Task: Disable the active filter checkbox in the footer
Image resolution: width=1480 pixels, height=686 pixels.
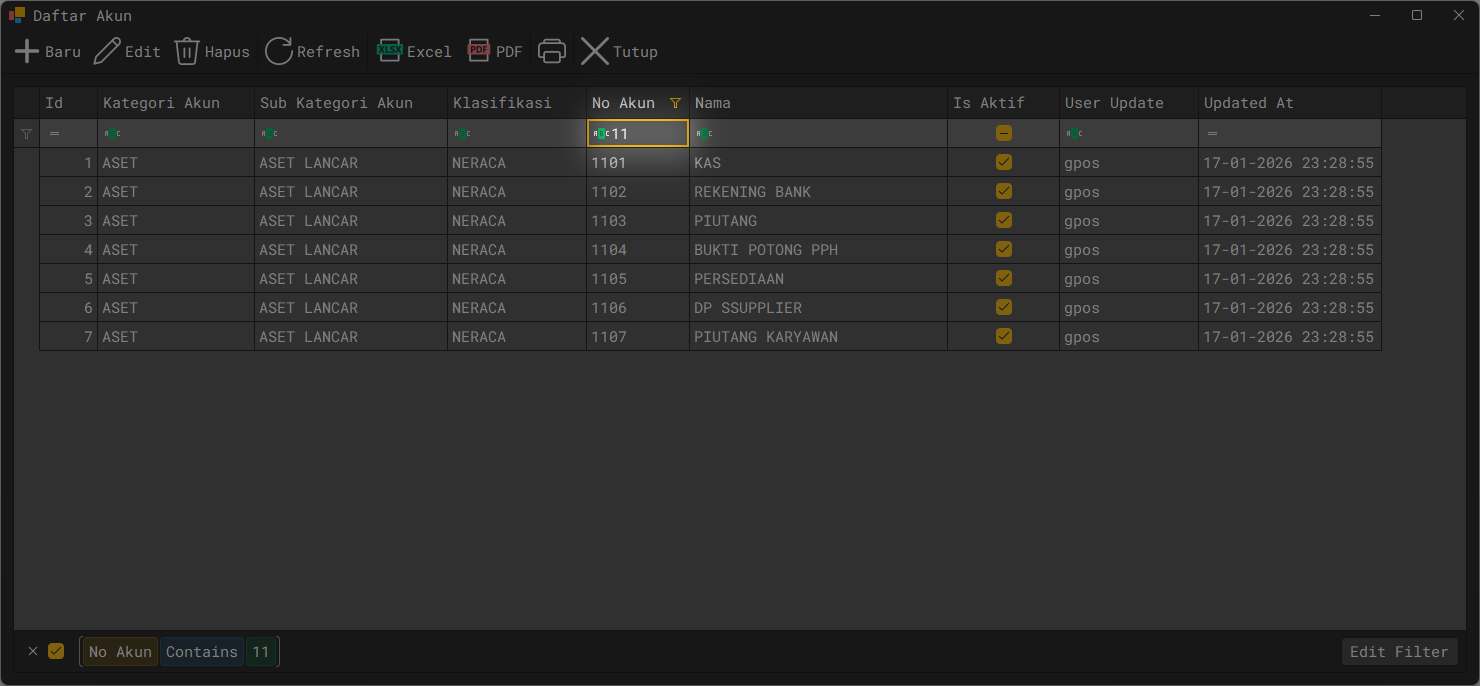Action: coord(56,651)
